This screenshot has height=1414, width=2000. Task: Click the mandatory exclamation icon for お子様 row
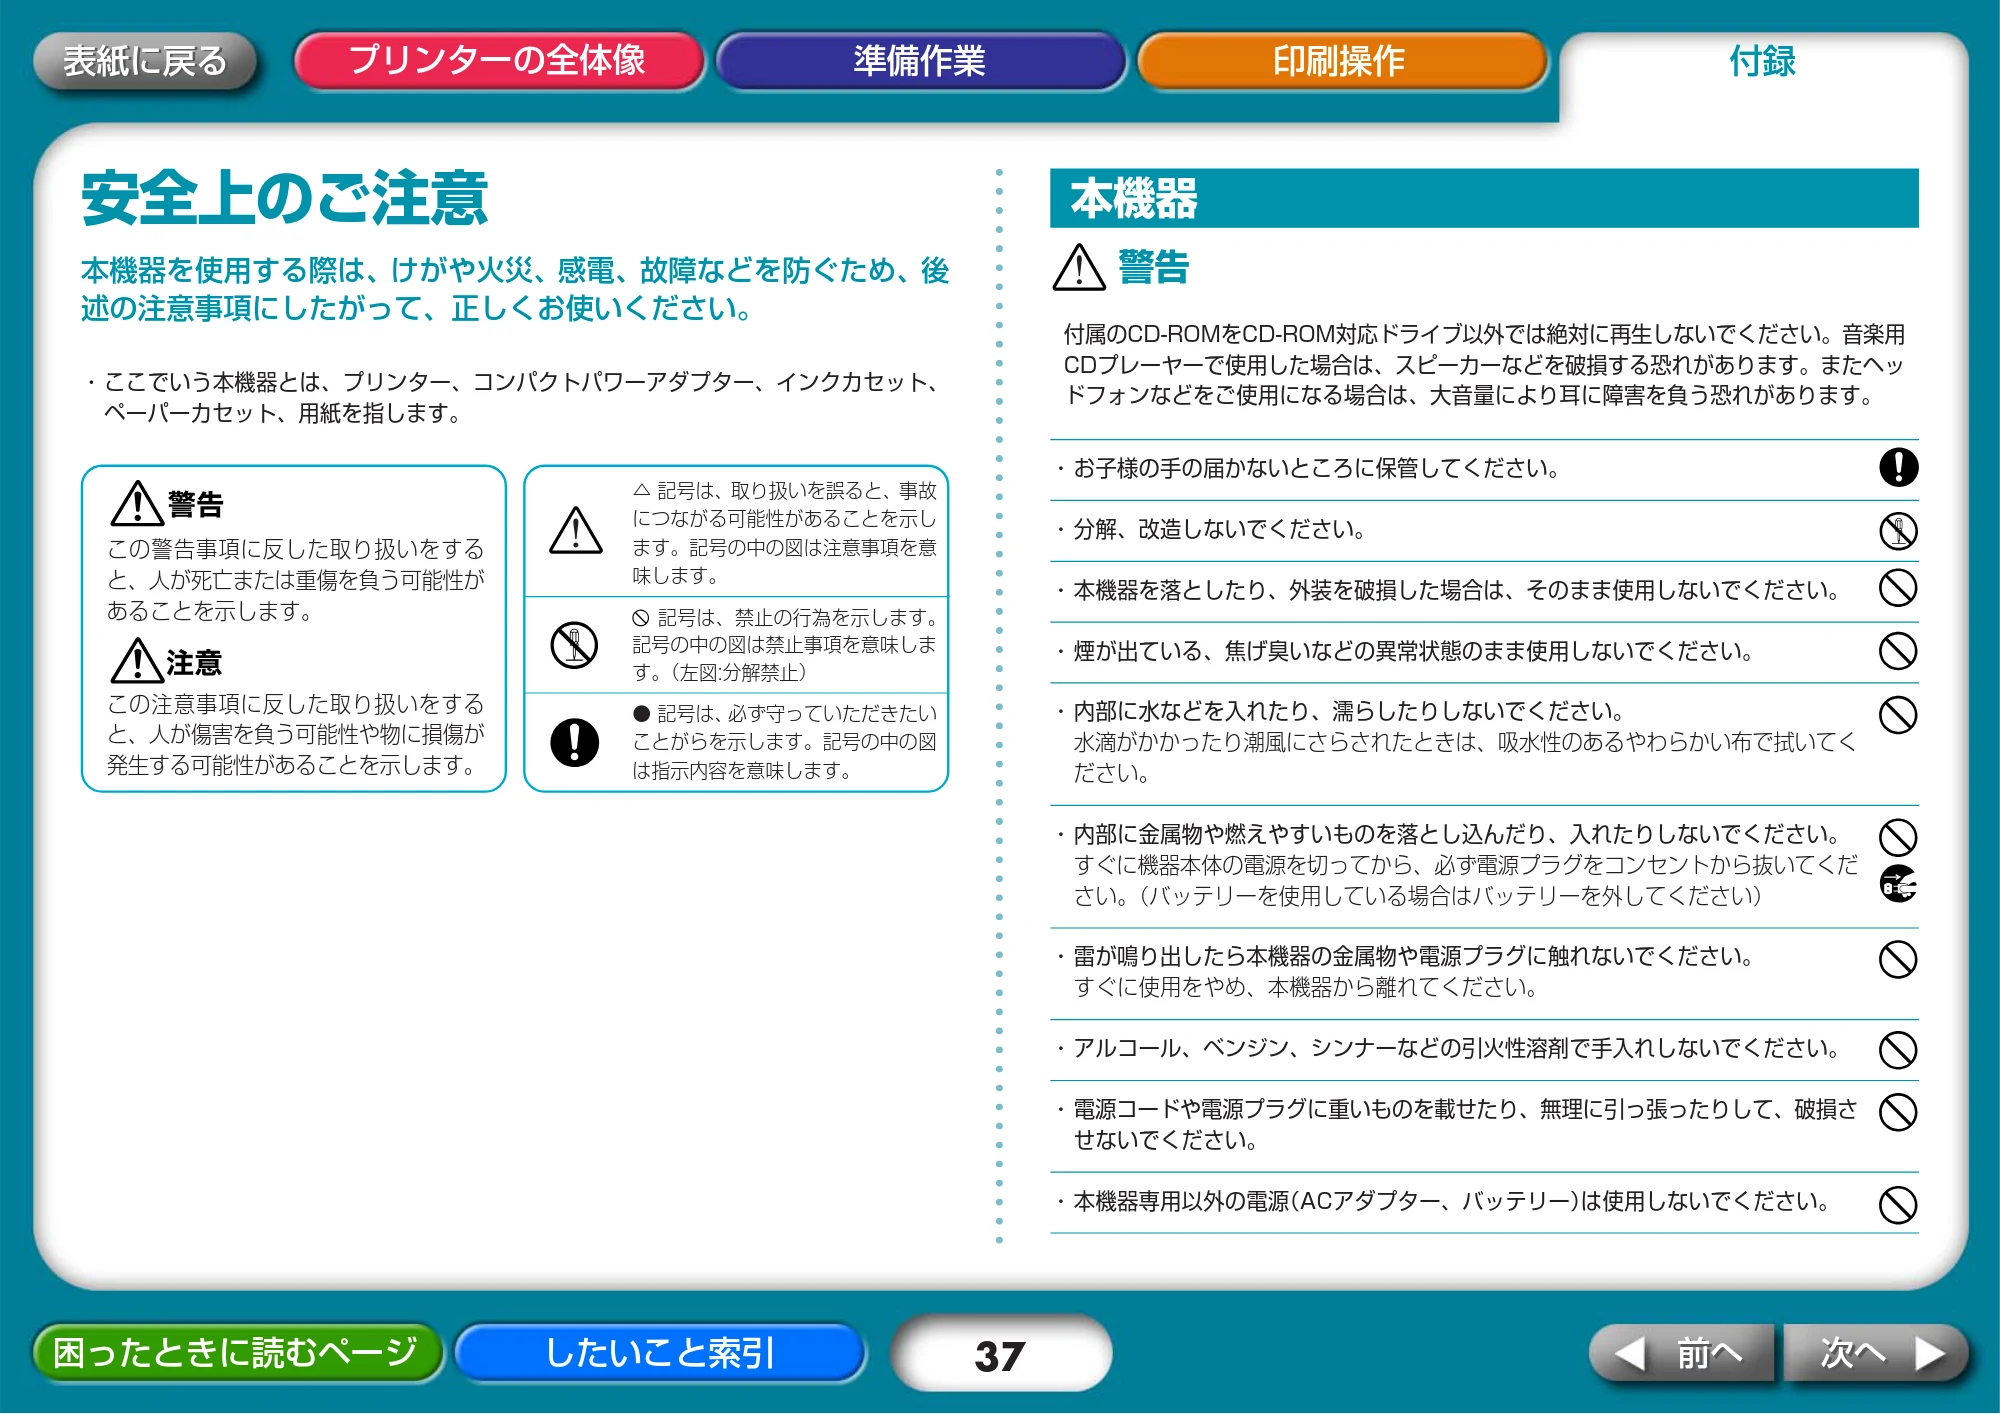tap(1898, 467)
